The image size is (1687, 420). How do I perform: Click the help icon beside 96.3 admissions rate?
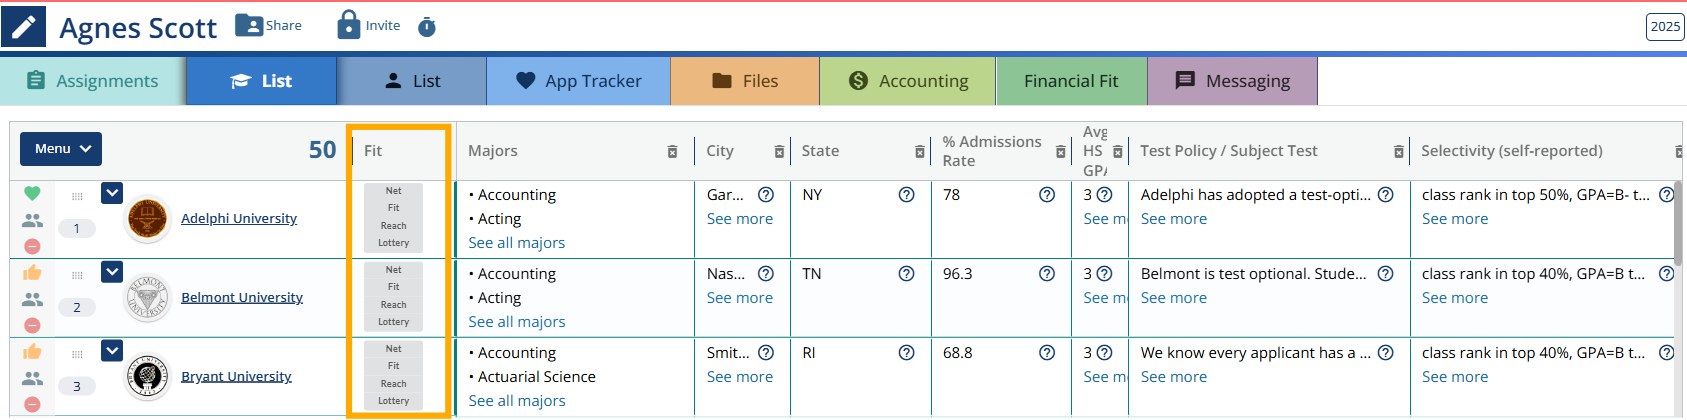(1046, 274)
